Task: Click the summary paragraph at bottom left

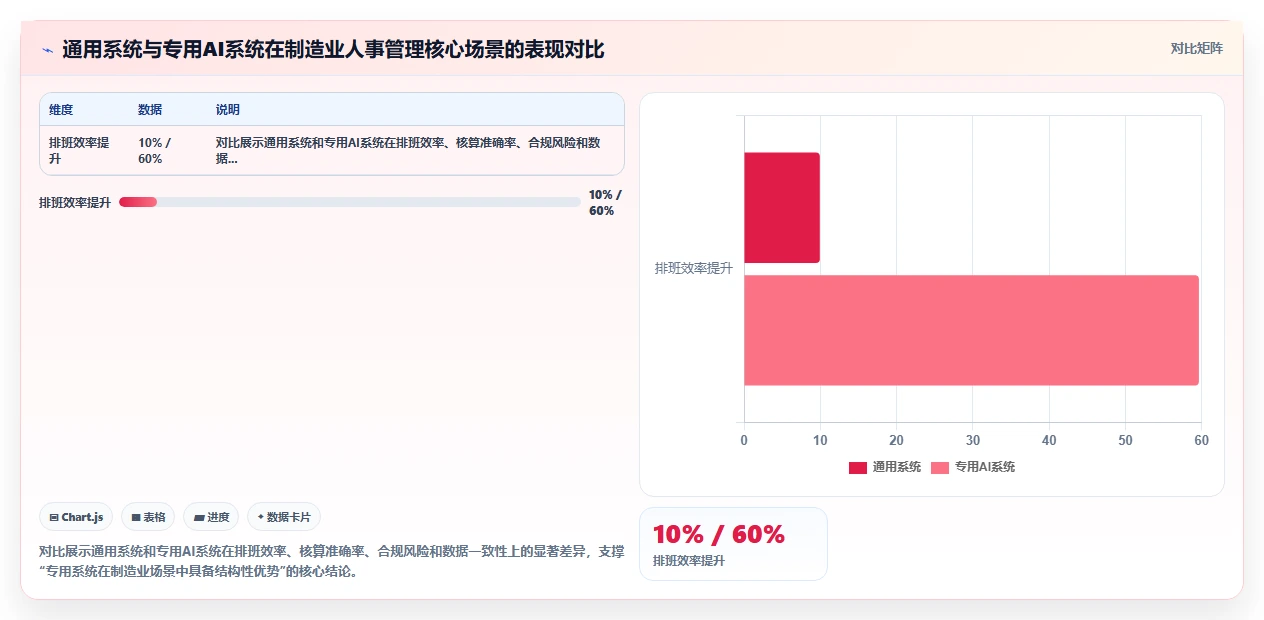Action: pos(331,561)
